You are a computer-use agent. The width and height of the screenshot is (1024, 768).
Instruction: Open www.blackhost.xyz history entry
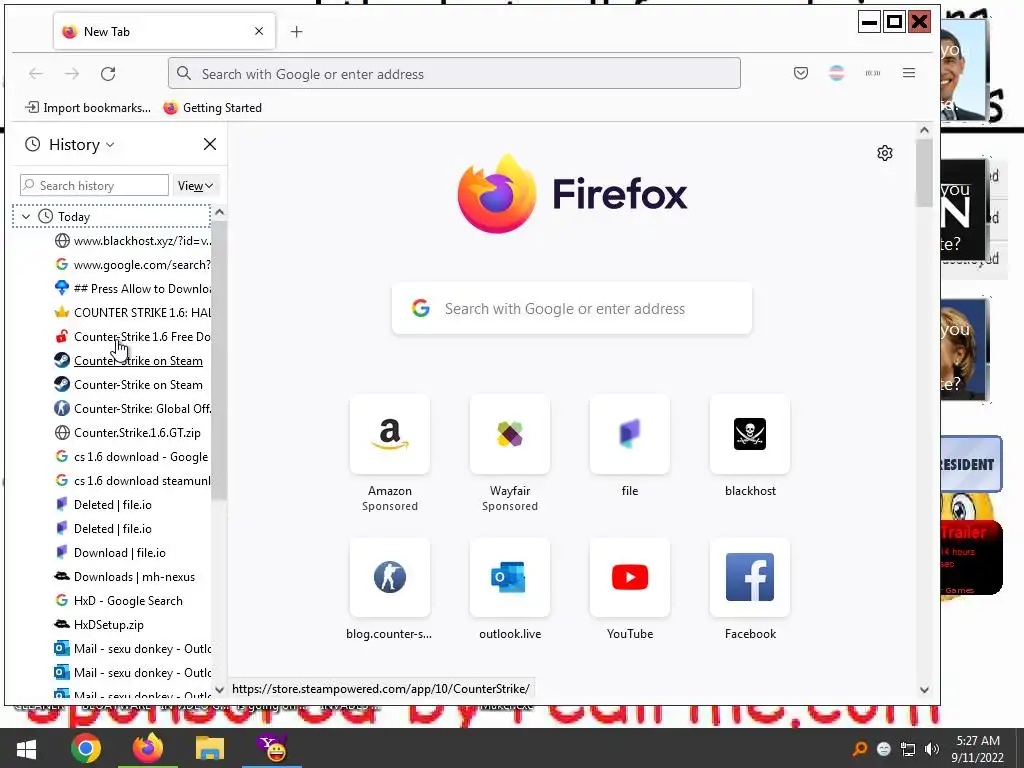coord(133,241)
